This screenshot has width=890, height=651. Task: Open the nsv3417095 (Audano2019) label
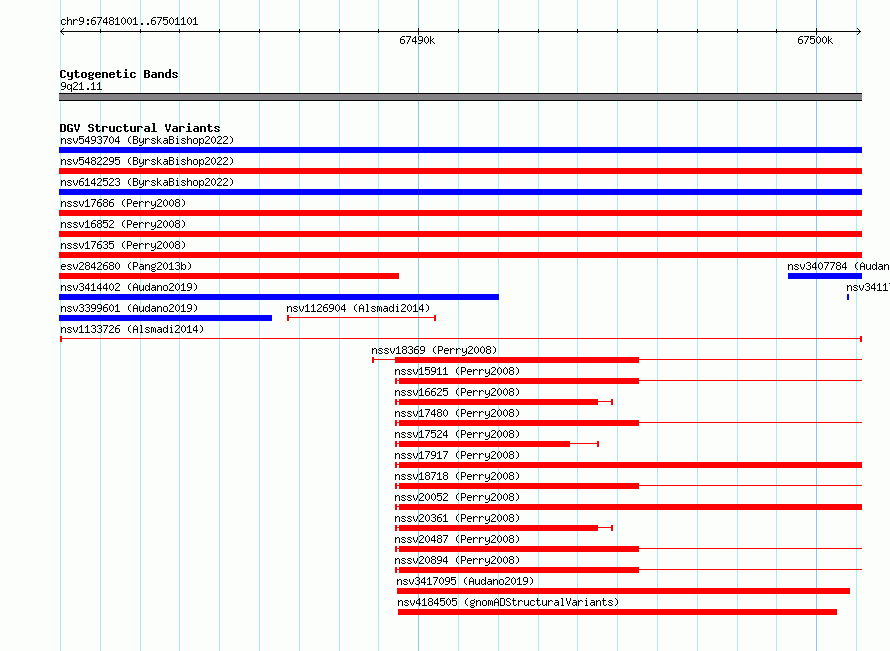pos(465,581)
